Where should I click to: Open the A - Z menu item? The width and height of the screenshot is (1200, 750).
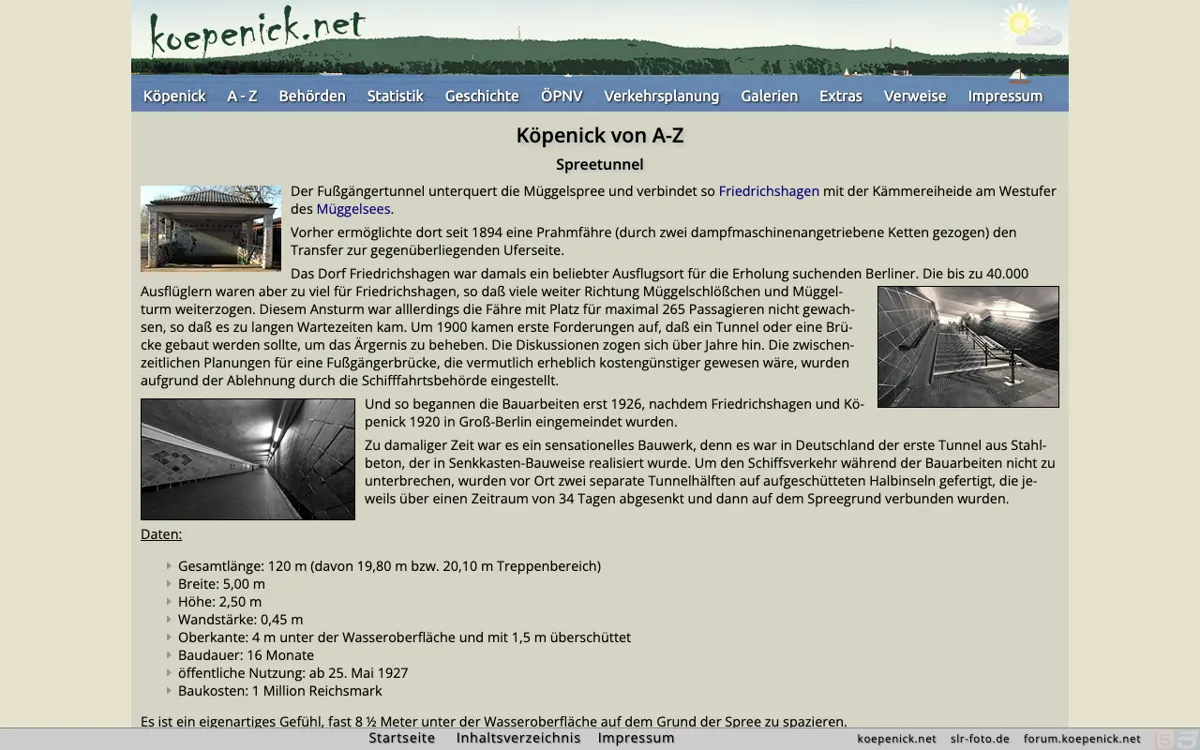[242, 96]
